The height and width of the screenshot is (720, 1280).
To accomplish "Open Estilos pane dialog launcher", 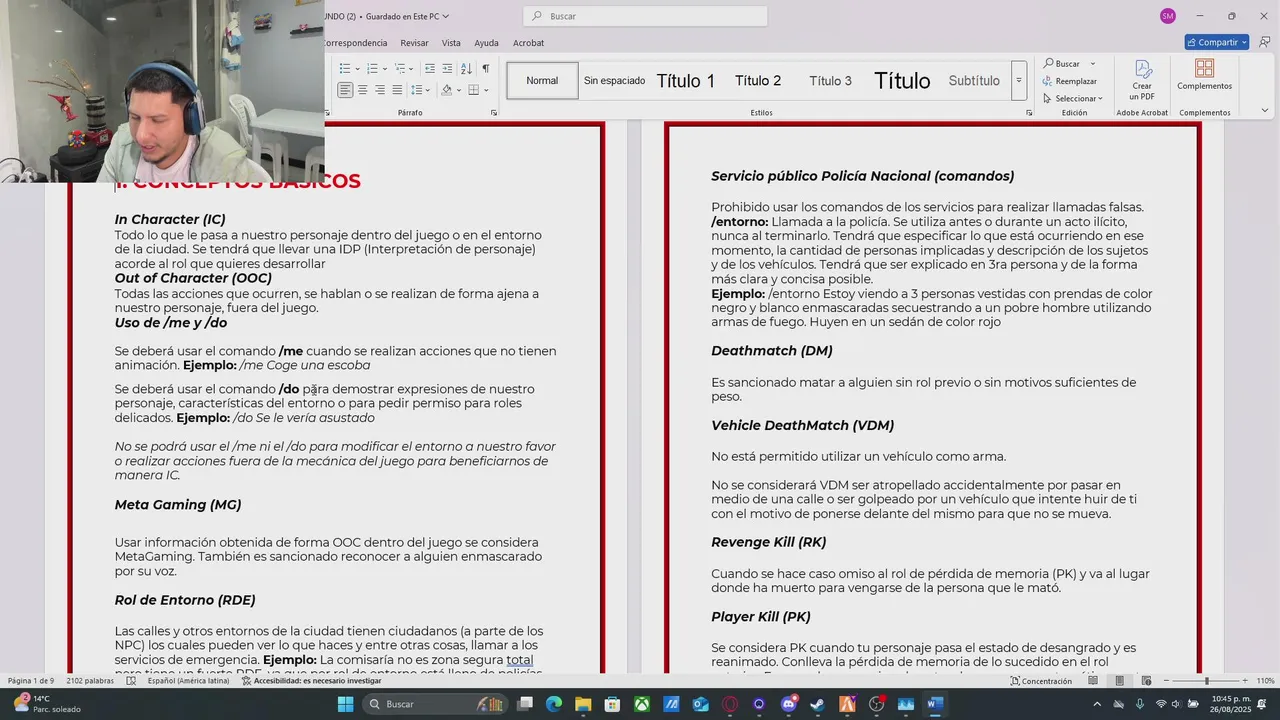I will point(1029,113).
